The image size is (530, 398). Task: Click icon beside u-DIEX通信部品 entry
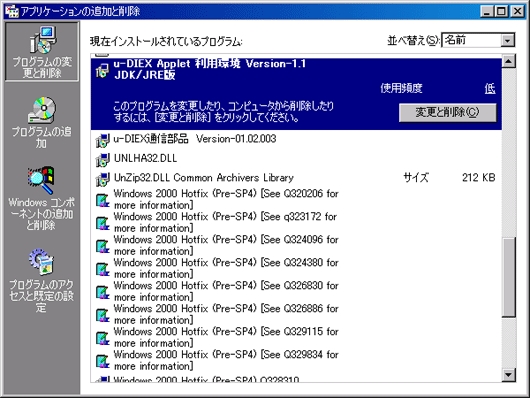pyautogui.click(x=102, y=141)
